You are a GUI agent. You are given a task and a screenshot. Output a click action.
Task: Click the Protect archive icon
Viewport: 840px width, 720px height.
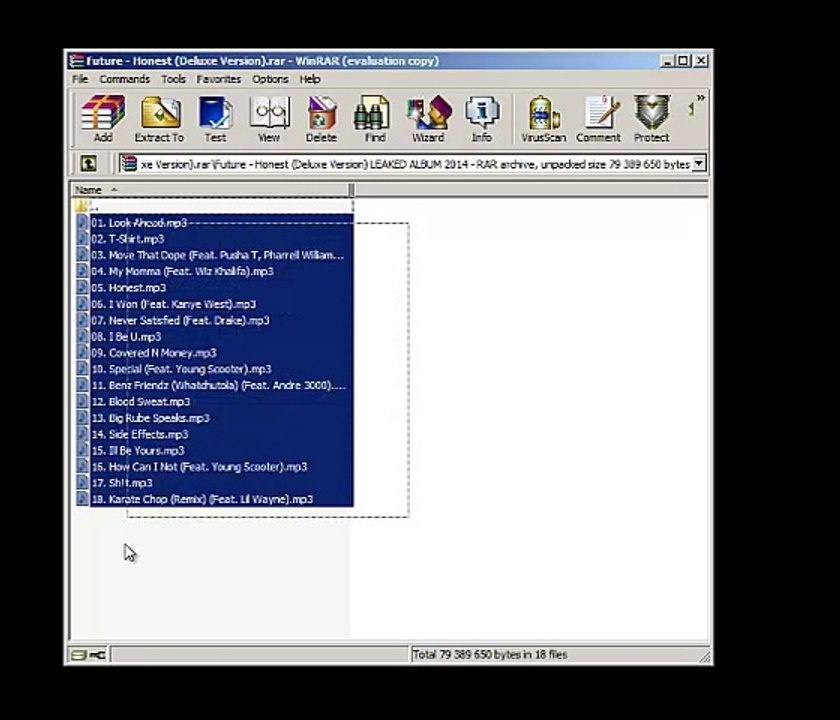point(651,119)
